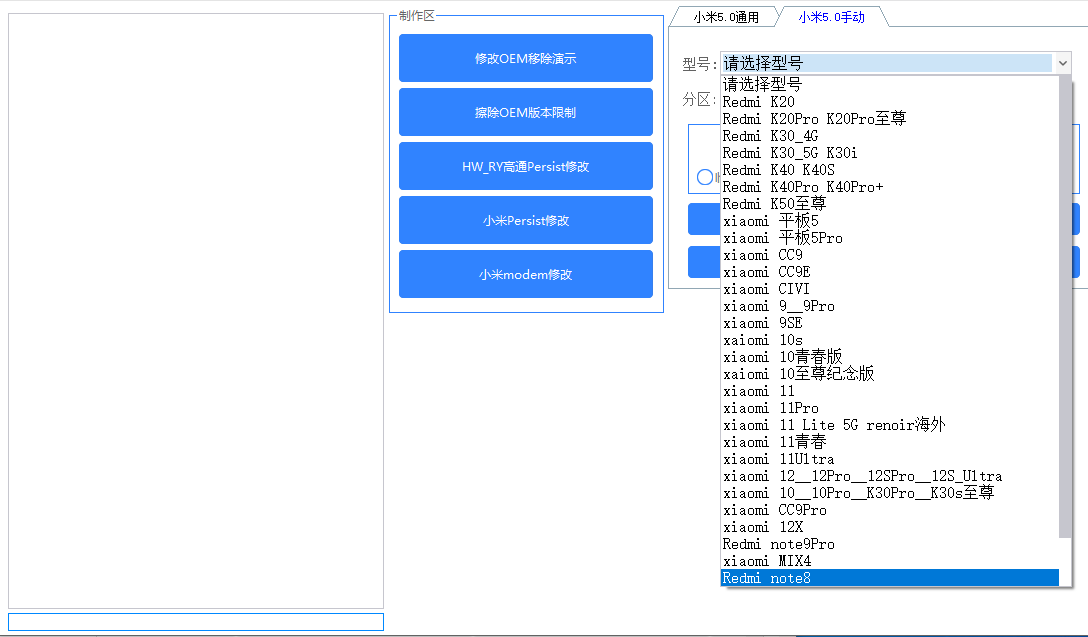The image size is (1088, 637).
Task: Select xiaomi 平板5Pro model
Action: click(x=890, y=238)
